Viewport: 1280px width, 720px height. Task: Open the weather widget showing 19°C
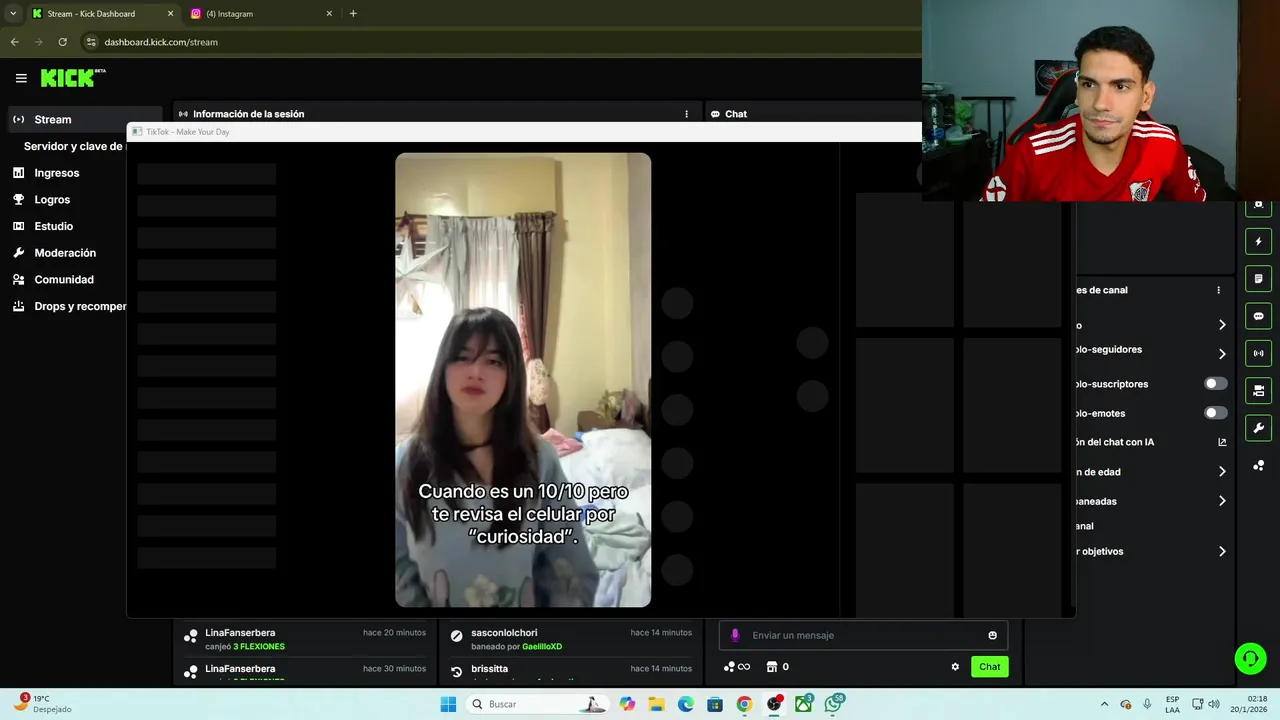click(44, 704)
